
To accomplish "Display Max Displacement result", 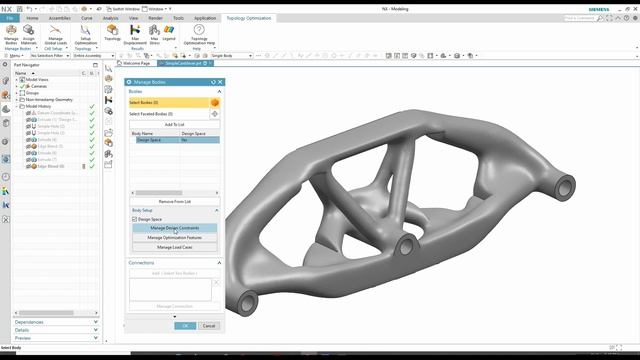I will pyautogui.click(x=135, y=34).
